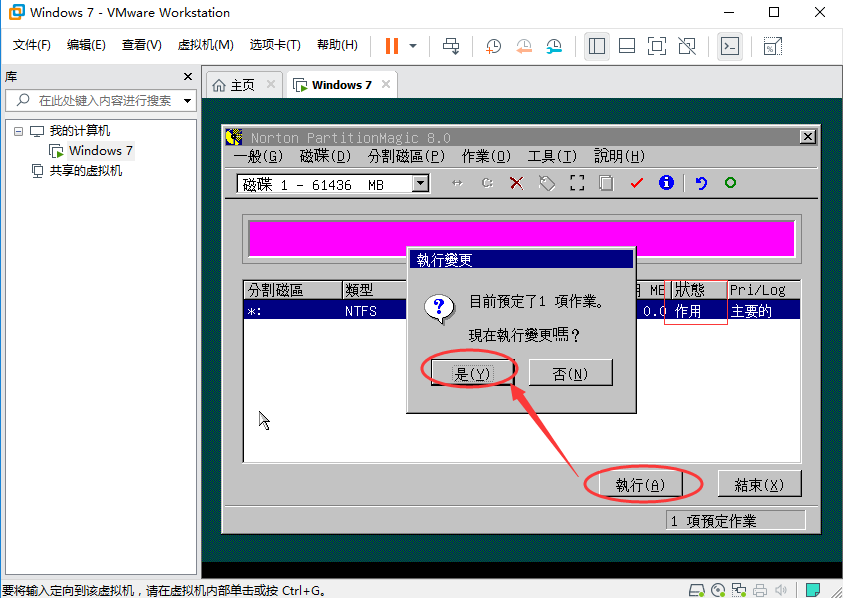
Task: Close the 主页 tab
Action: (271, 84)
